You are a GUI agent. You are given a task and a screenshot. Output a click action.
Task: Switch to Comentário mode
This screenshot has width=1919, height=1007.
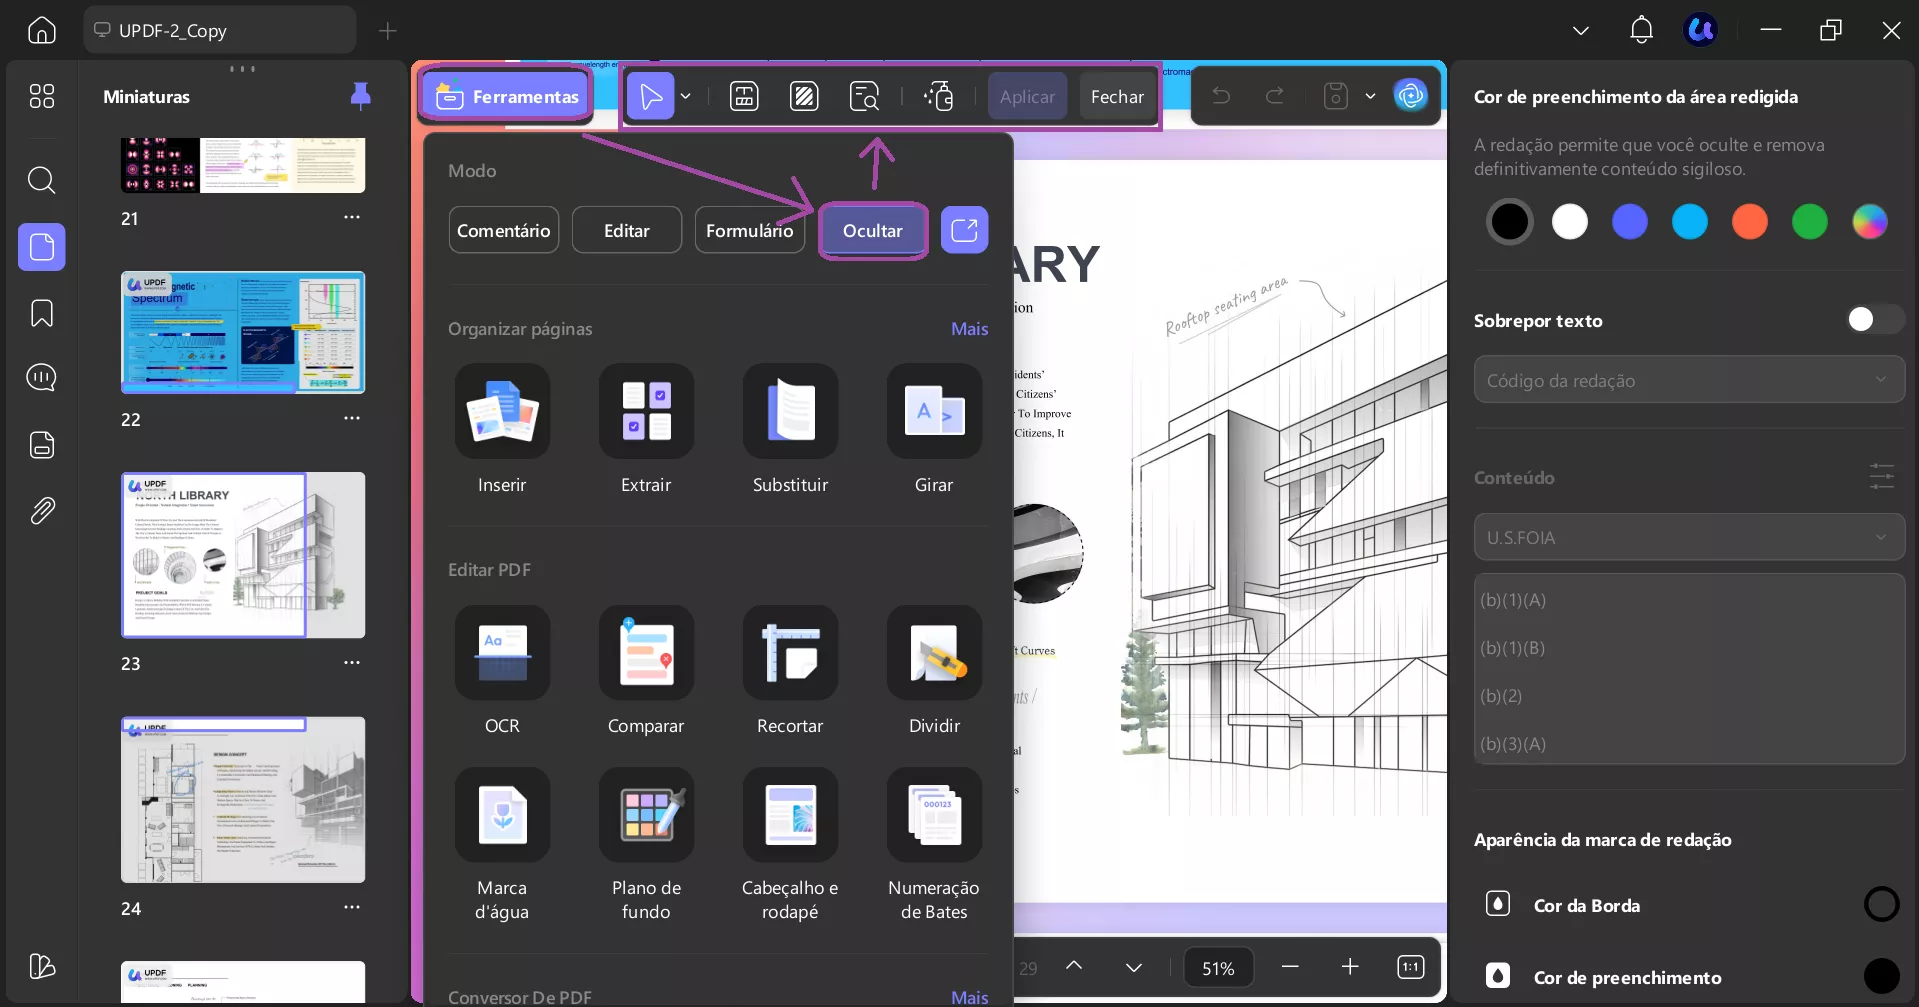click(x=504, y=230)
